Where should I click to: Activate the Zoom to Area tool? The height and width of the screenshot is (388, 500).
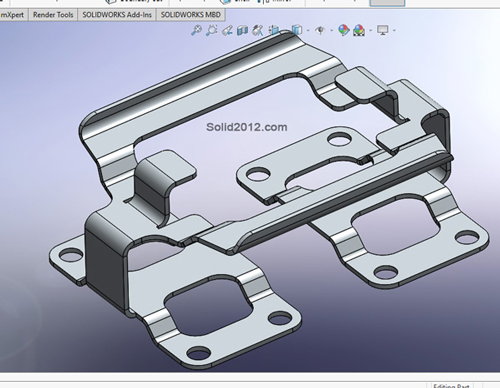point(211,30)
